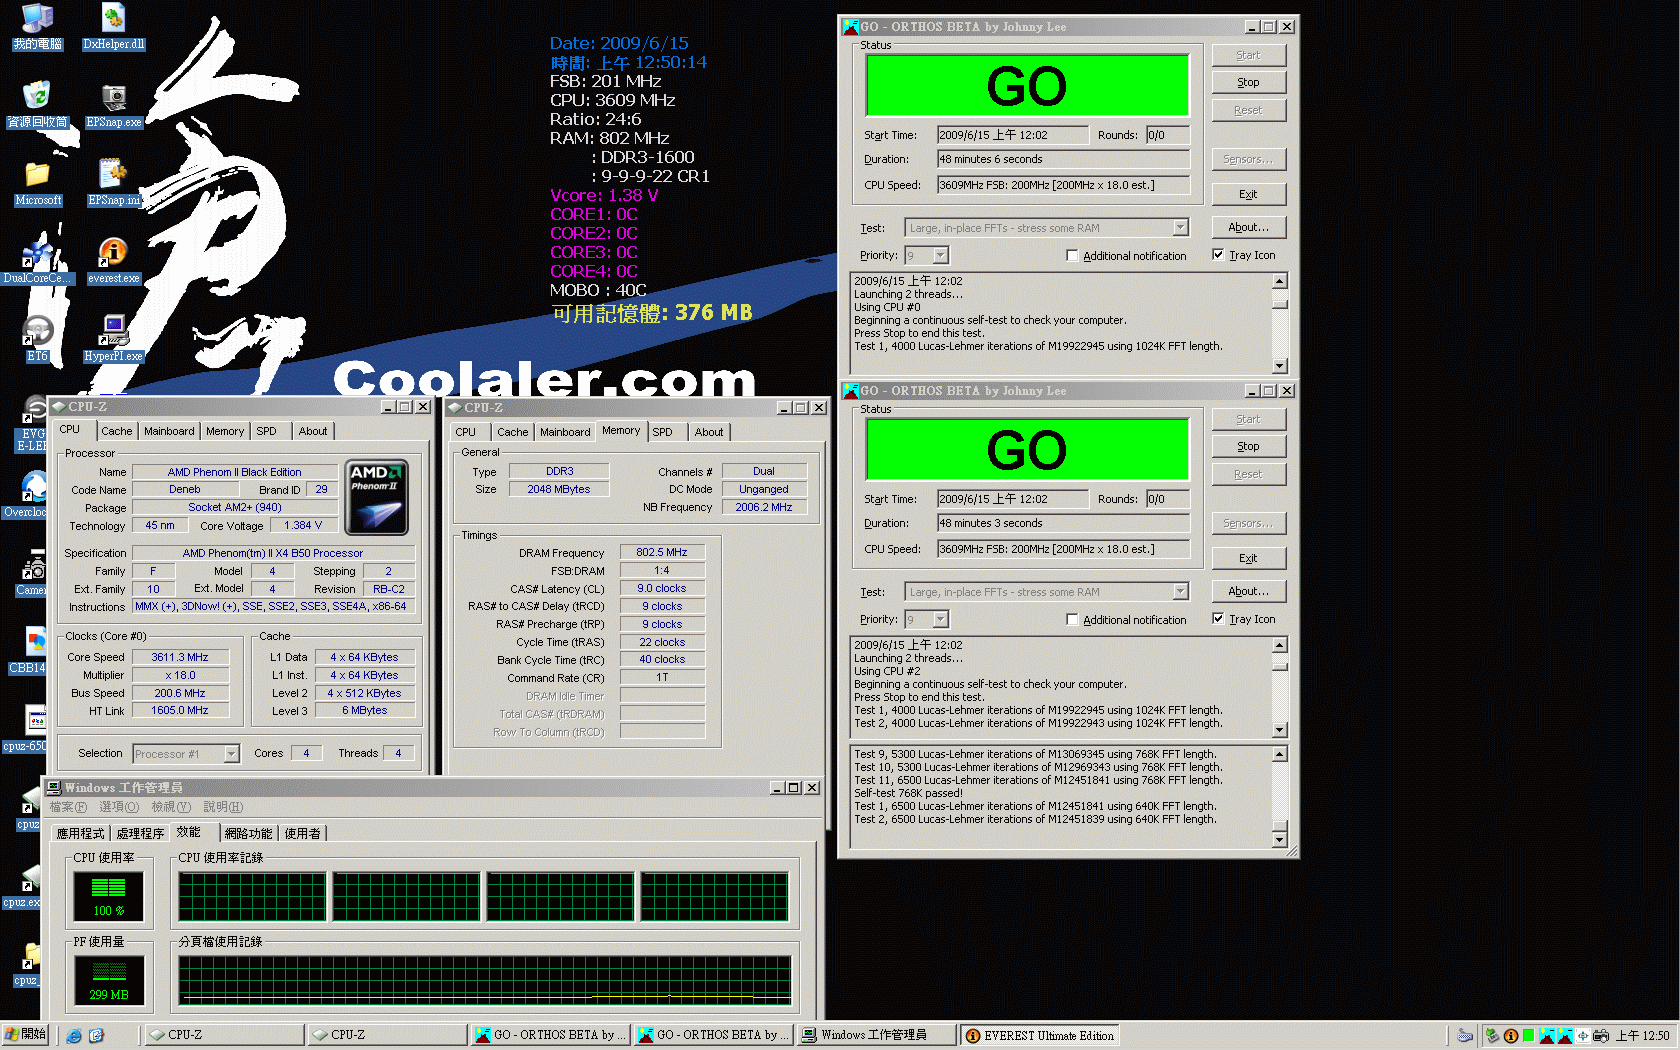Expand the Processor #1 Selection dropdown in CPU-Z
The image size is (1680, 1050).
232,754
